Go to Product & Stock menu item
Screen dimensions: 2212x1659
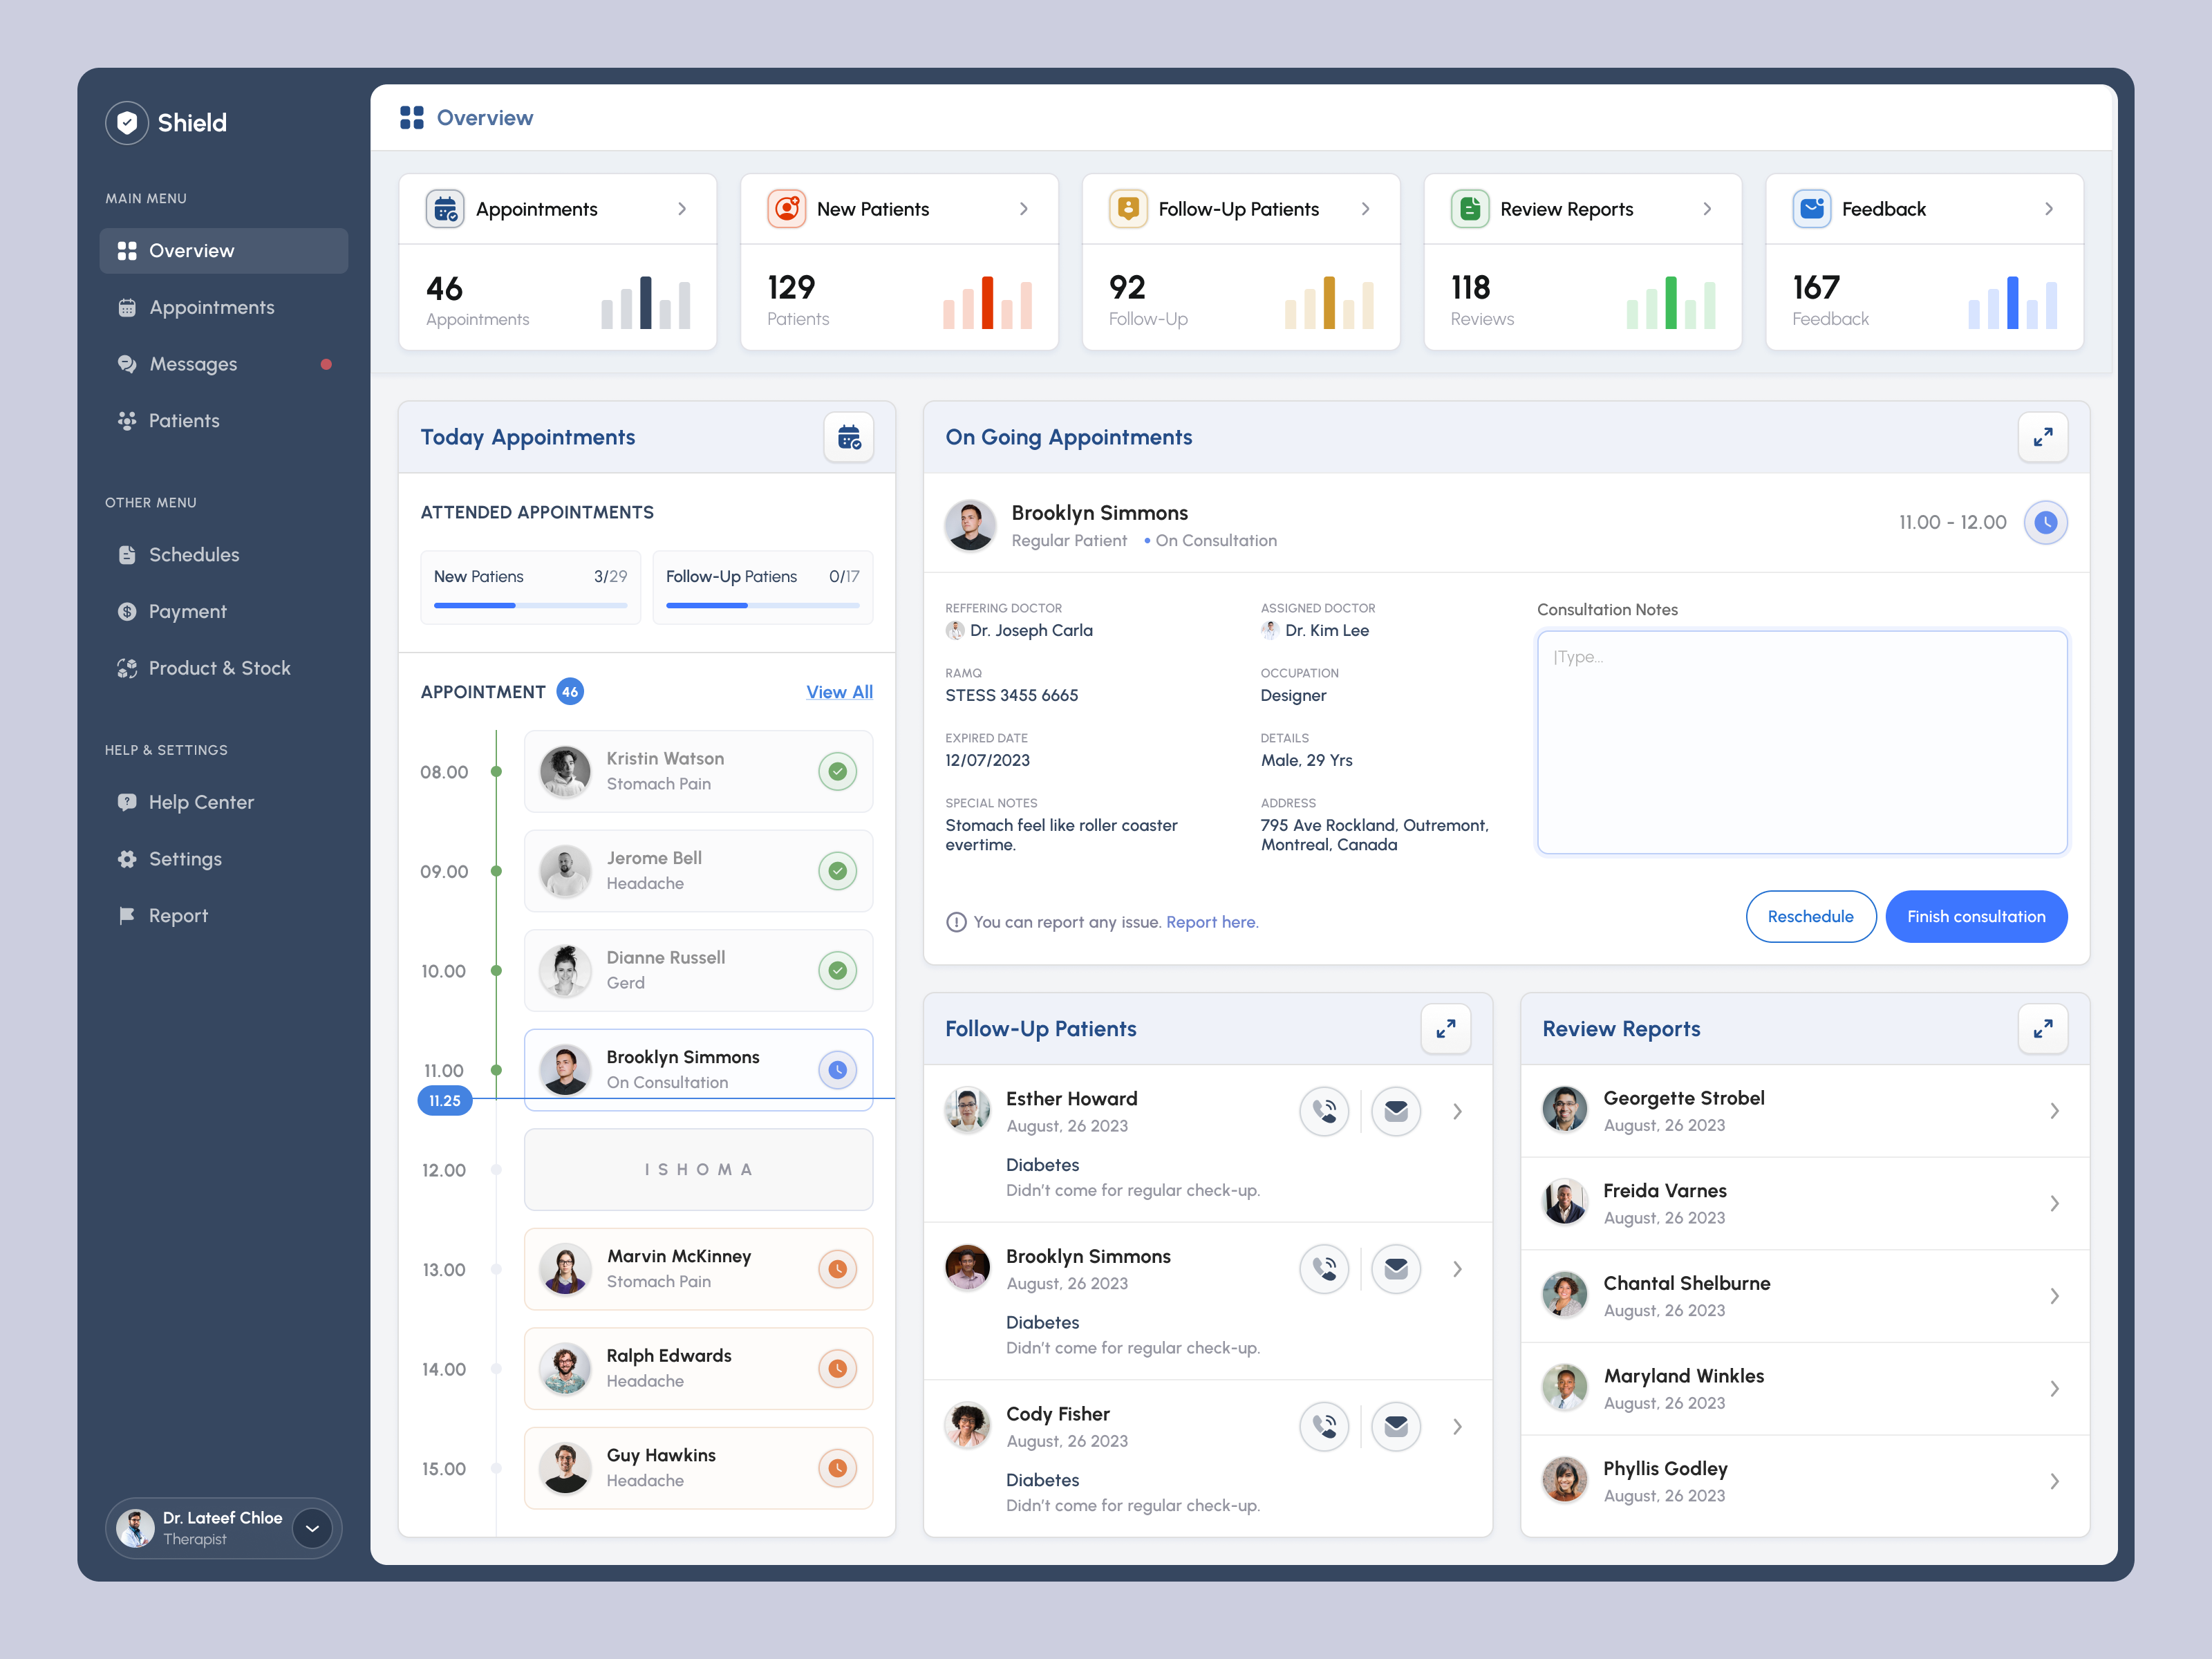pyautogui.click(x=219, y=668)
